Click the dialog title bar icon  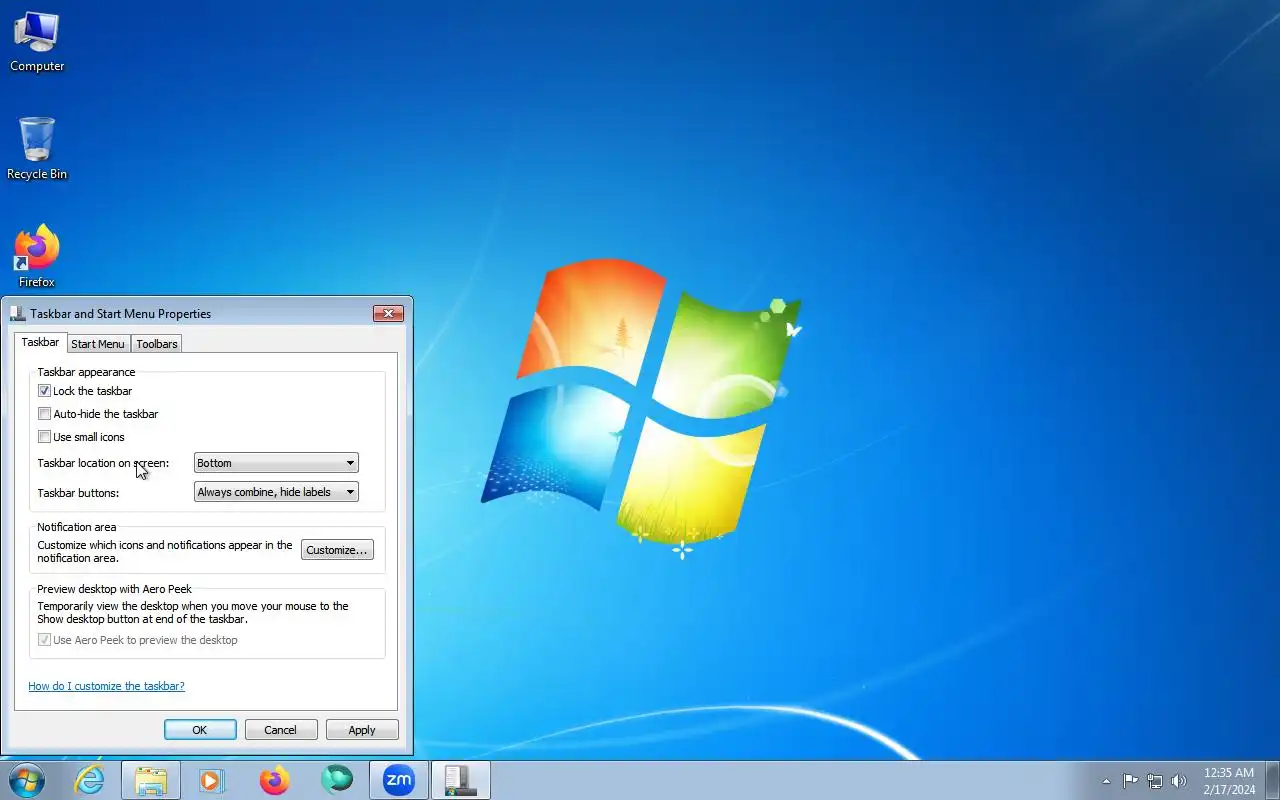[17, 313]
